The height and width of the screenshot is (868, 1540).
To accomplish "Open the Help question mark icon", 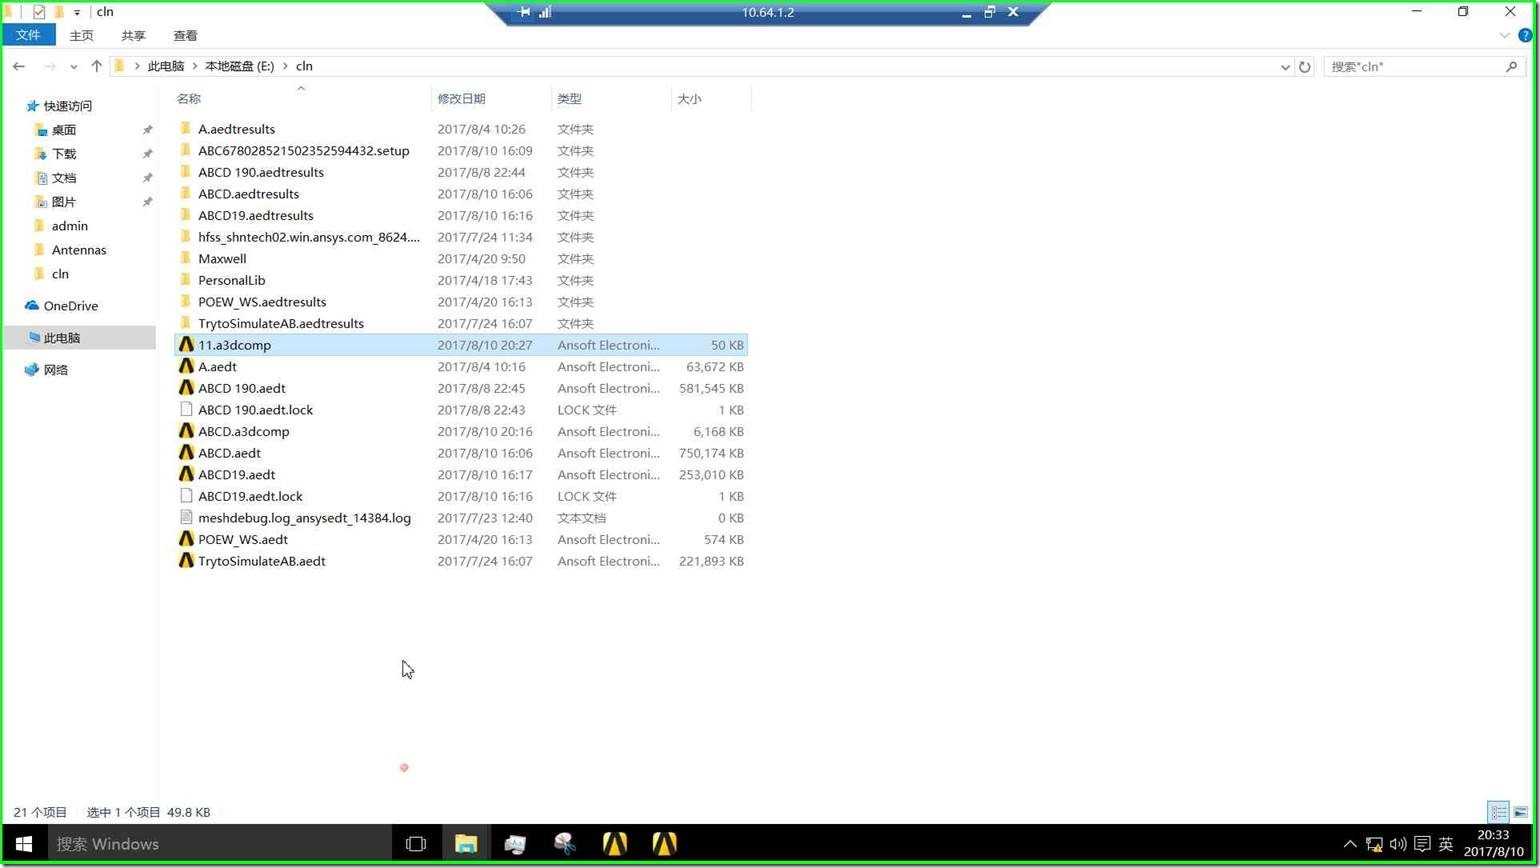I will [1525, 35].
